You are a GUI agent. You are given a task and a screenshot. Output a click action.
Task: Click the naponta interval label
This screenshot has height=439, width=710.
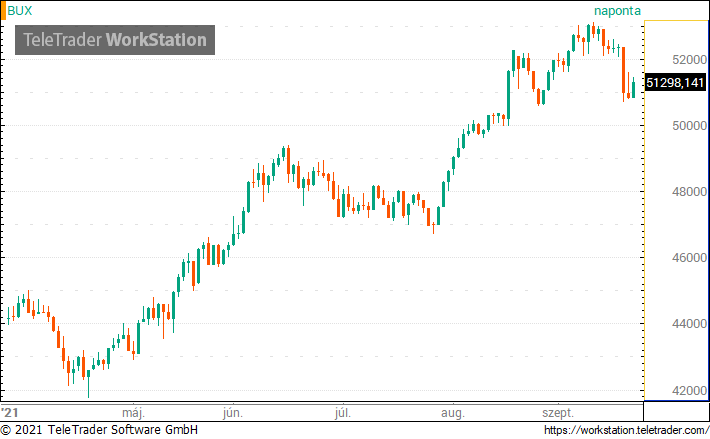(617, 11)
